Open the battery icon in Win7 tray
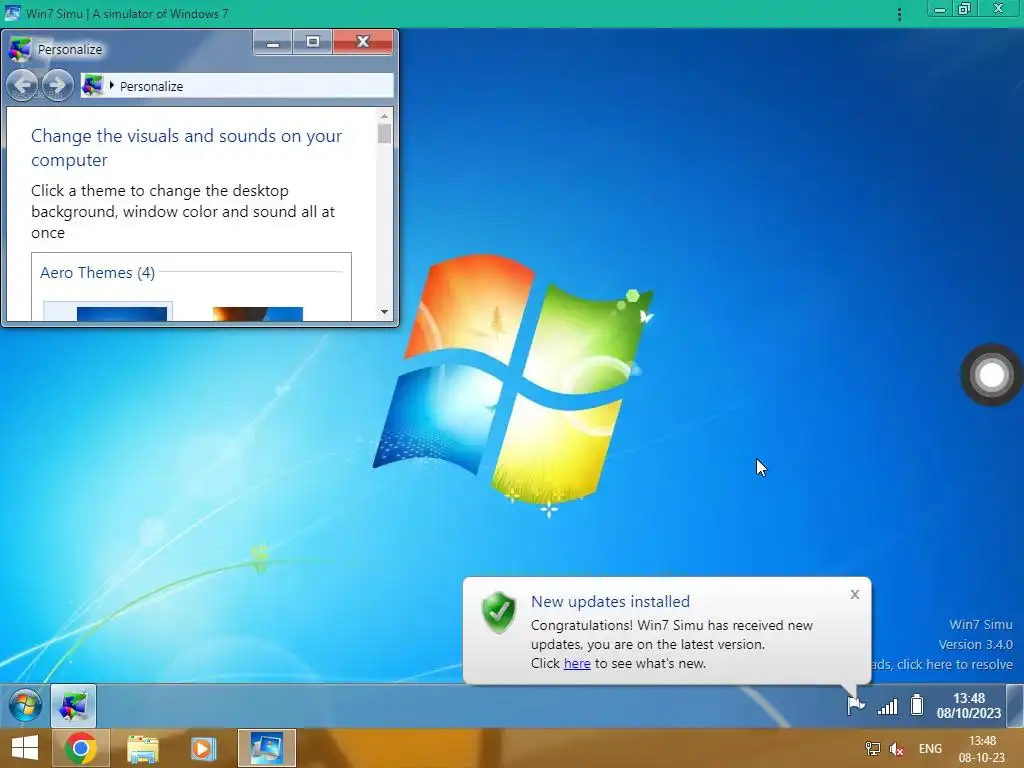The height and width of the screenshot is (768, 1024). 917,705
